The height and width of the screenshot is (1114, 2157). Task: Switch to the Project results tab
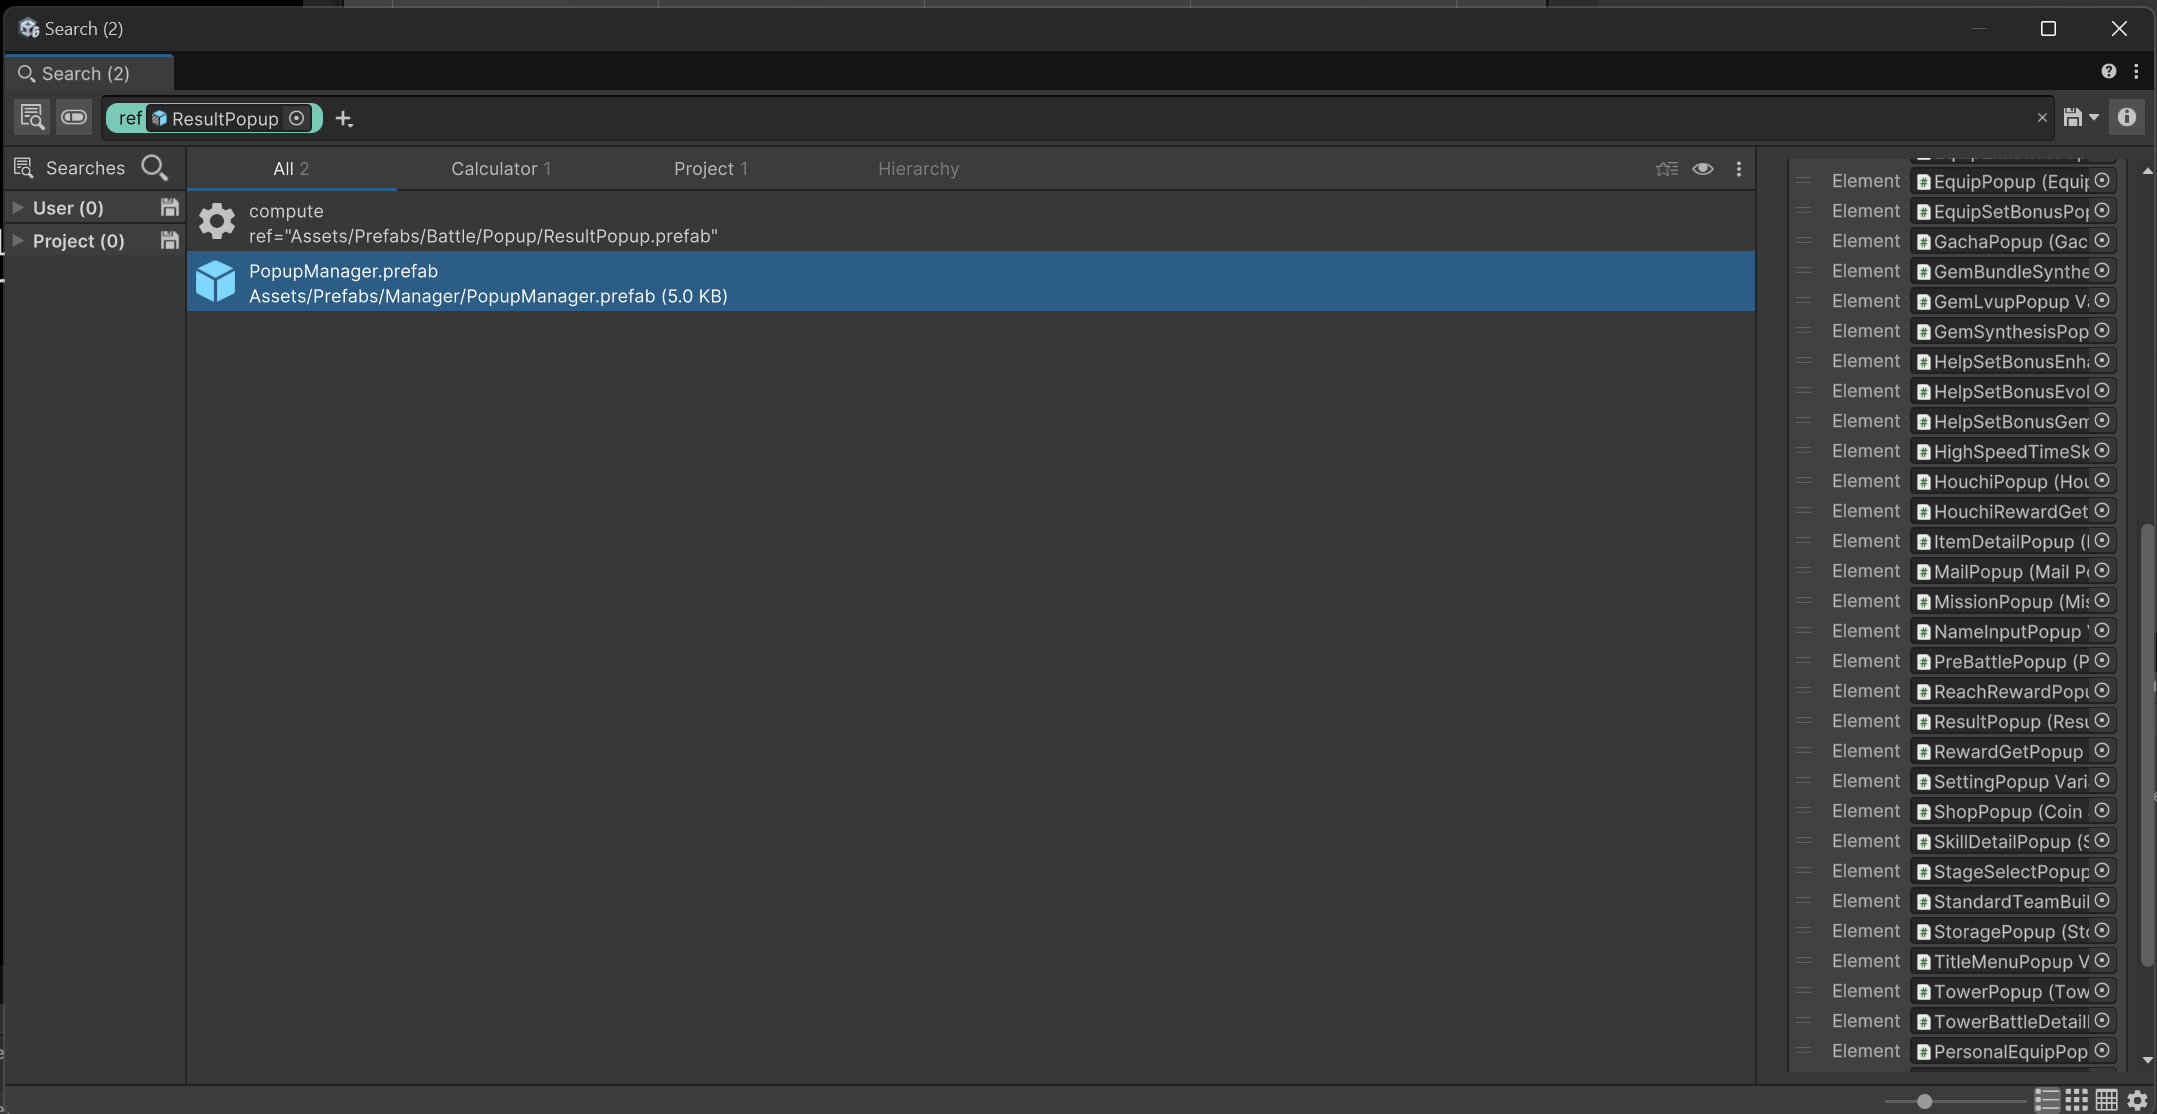pyautogui.click(x=710, y=168)
